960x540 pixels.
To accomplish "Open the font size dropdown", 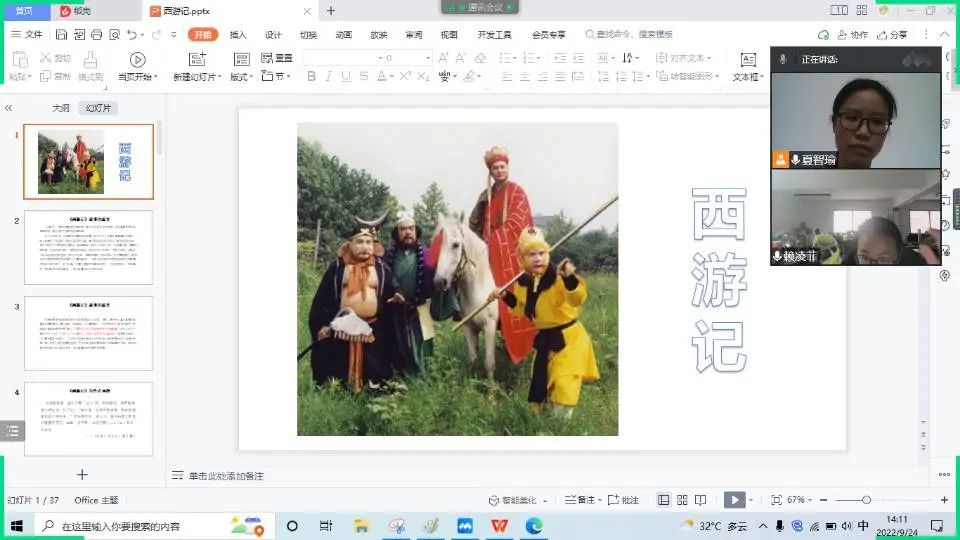I will point(428,58).
